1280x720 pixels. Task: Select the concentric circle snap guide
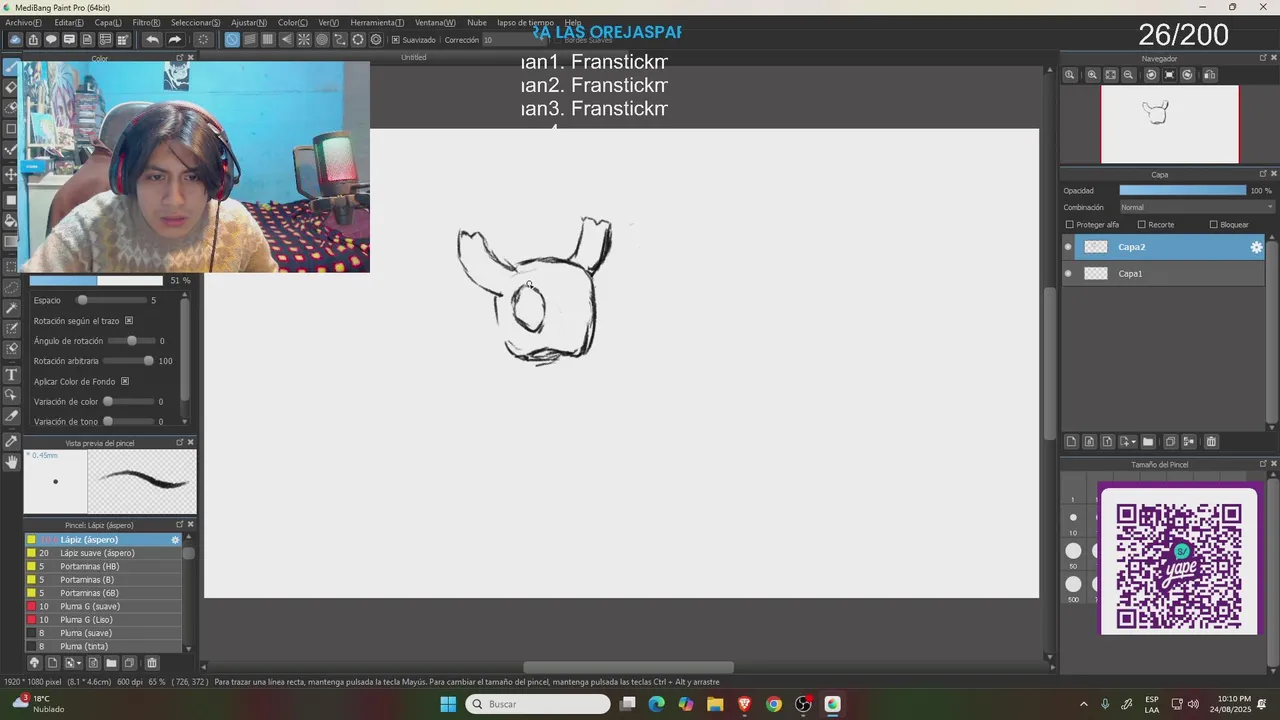[322, 40]
